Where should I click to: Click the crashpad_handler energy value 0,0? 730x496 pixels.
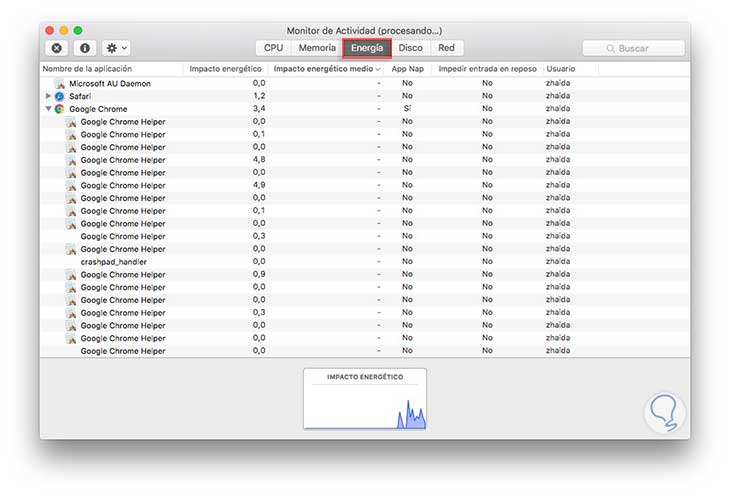259,262
